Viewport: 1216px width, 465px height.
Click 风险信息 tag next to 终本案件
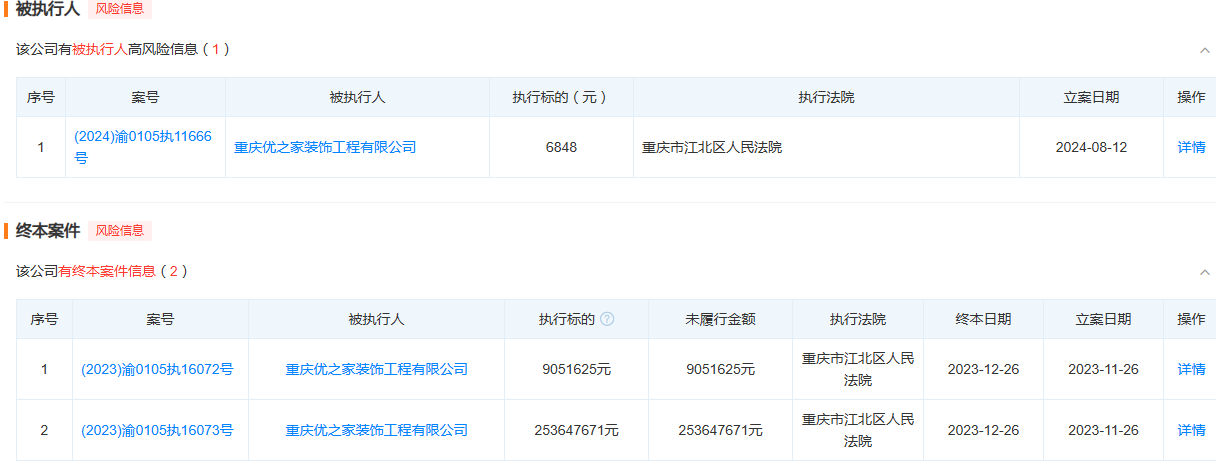coord(120,230)
